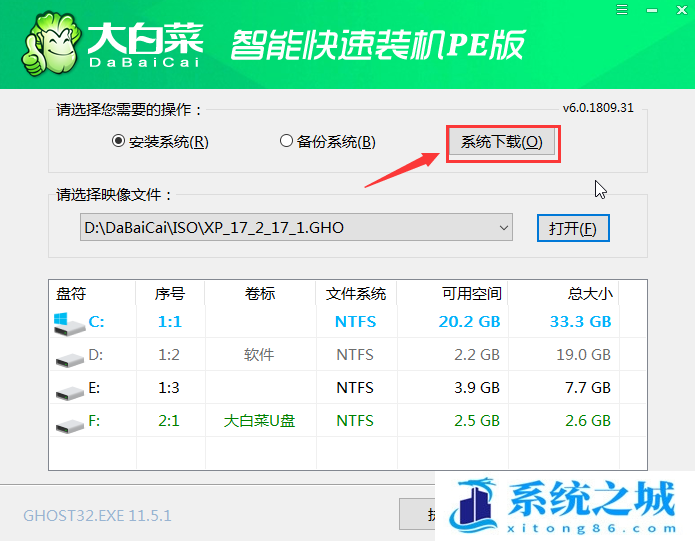
Task: Close the DaBaiCai installer window
Action: (x=682, y=10)
